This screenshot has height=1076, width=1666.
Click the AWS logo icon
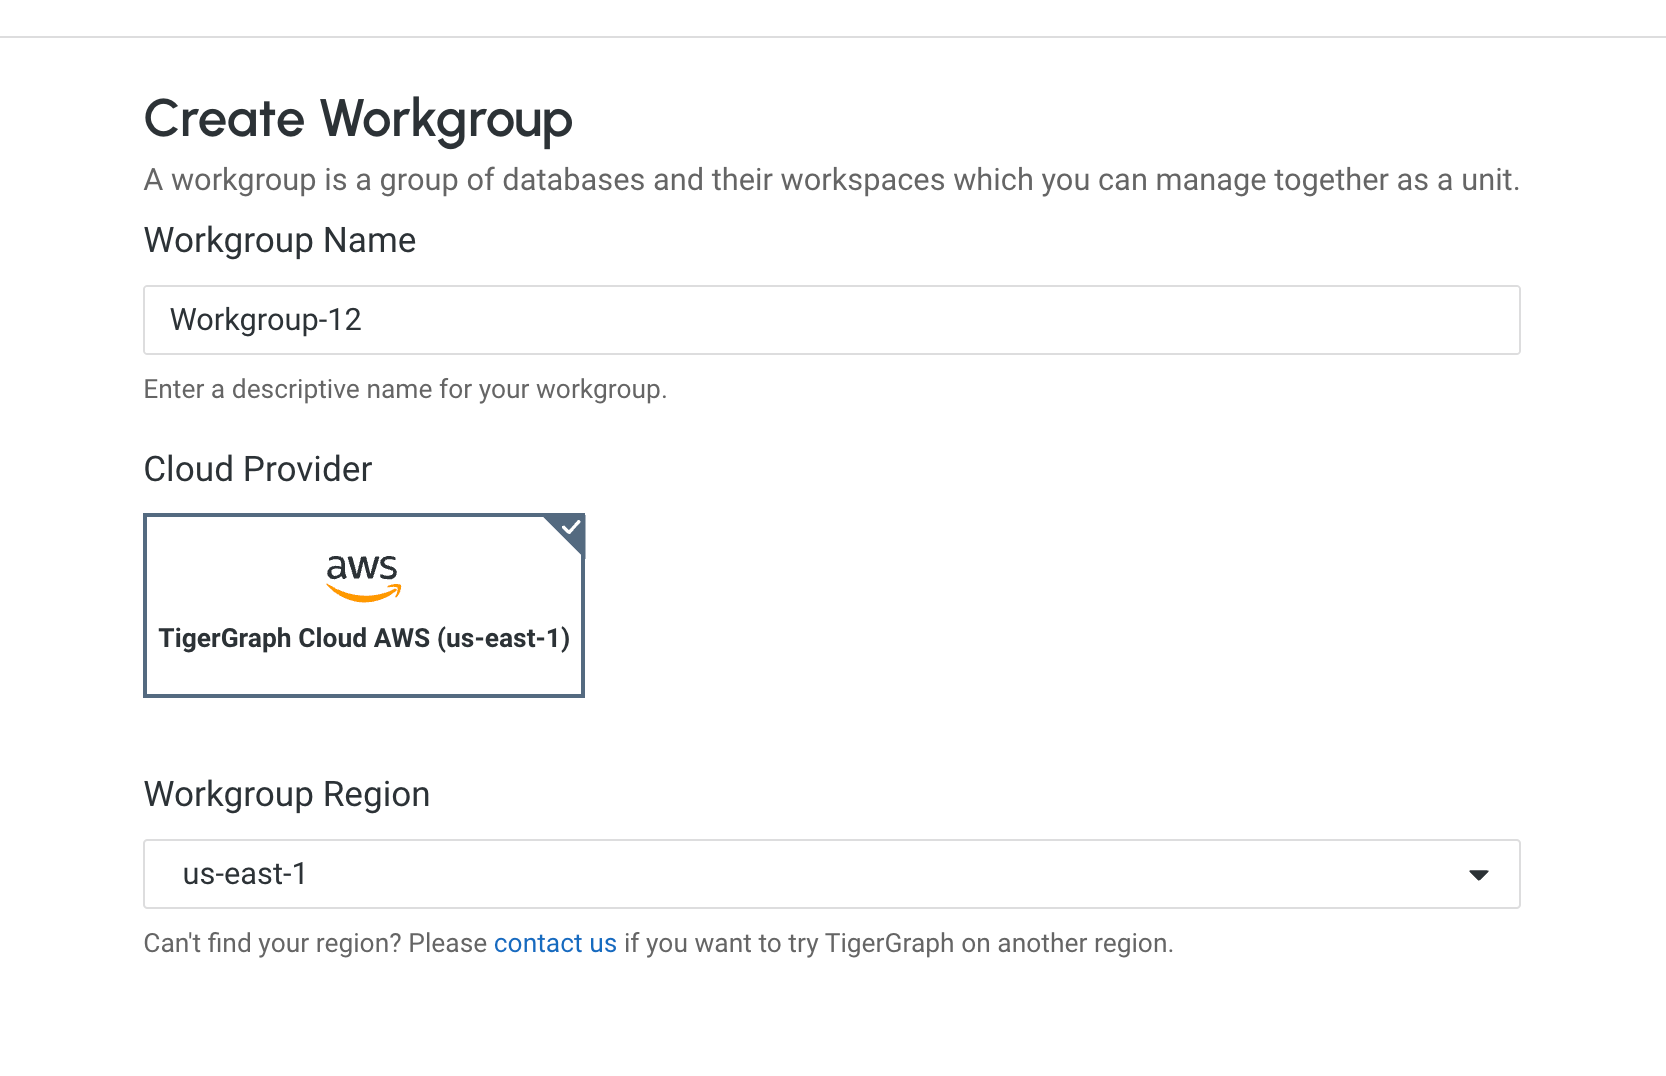363,578
